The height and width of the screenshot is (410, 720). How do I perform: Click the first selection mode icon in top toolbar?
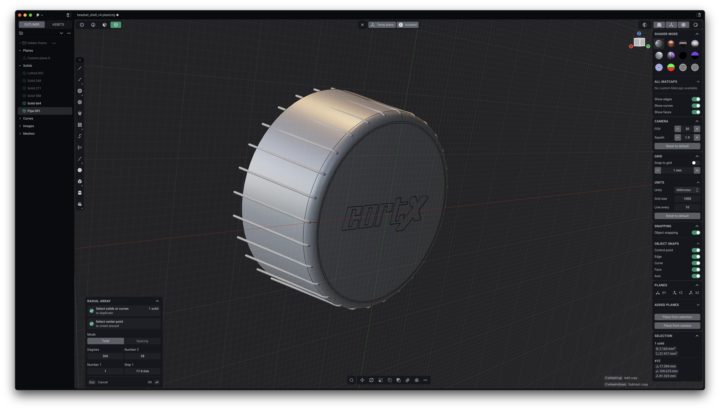pyautogui.click(x=82, y=25)
